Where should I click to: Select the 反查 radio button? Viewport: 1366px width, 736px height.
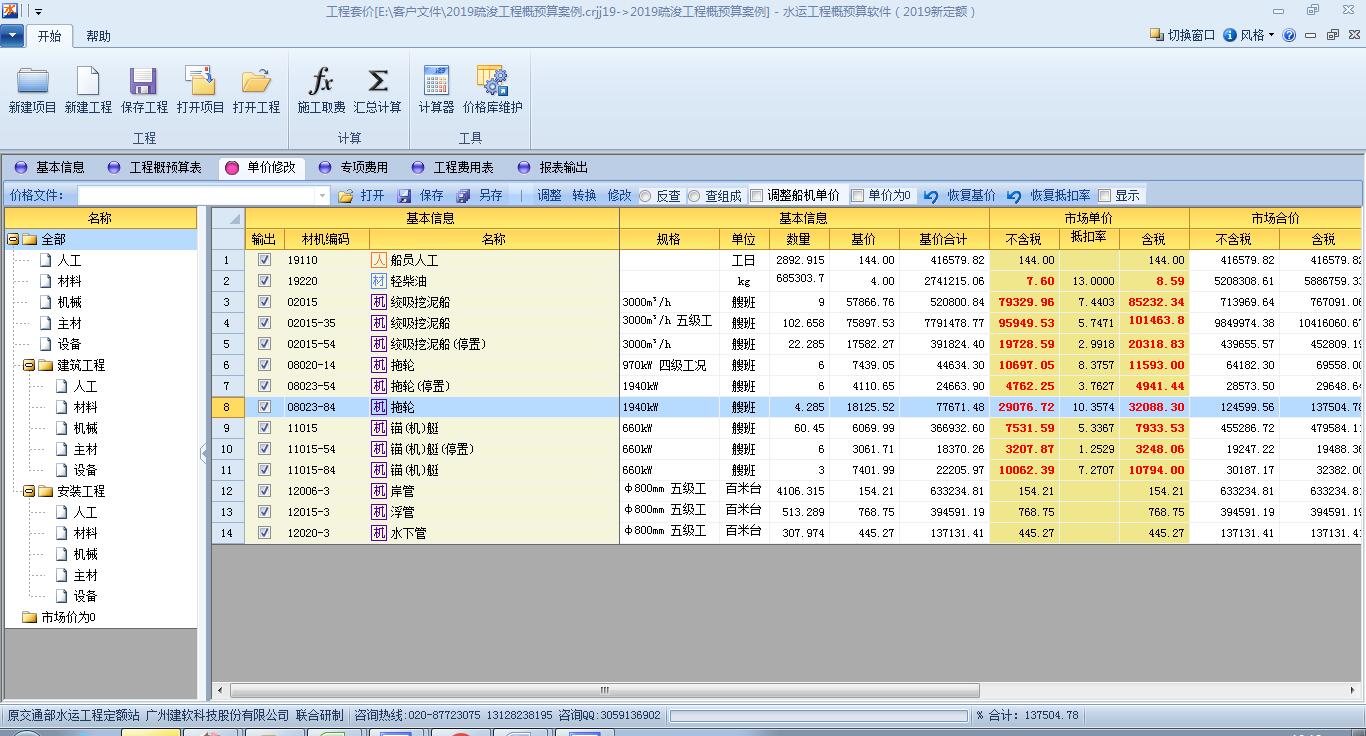(x=645, y=196)
